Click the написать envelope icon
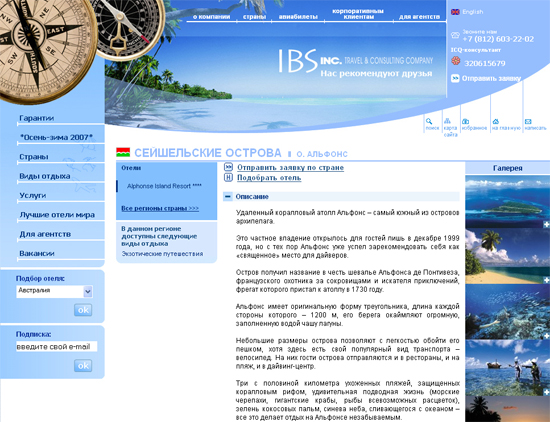Viewport: 550px width, 422px height. click(528, 121)
